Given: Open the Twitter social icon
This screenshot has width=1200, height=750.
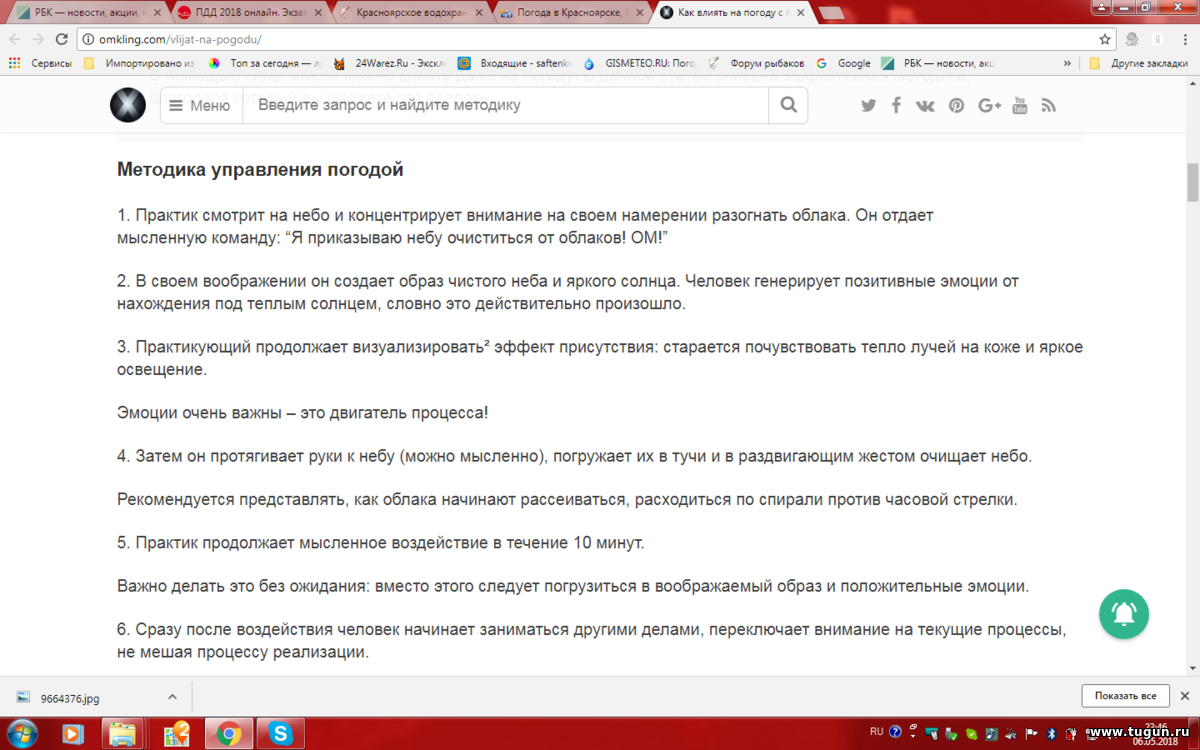Looking at the screenshot, I should 868,105.
